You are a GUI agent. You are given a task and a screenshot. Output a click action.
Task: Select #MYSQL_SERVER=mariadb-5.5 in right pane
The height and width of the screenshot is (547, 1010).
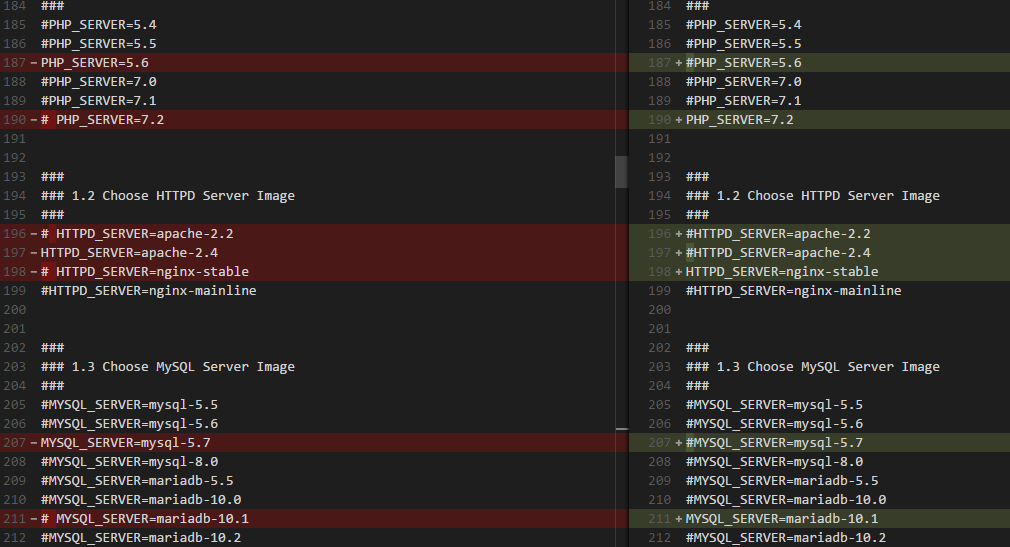[x=782, y=481]
